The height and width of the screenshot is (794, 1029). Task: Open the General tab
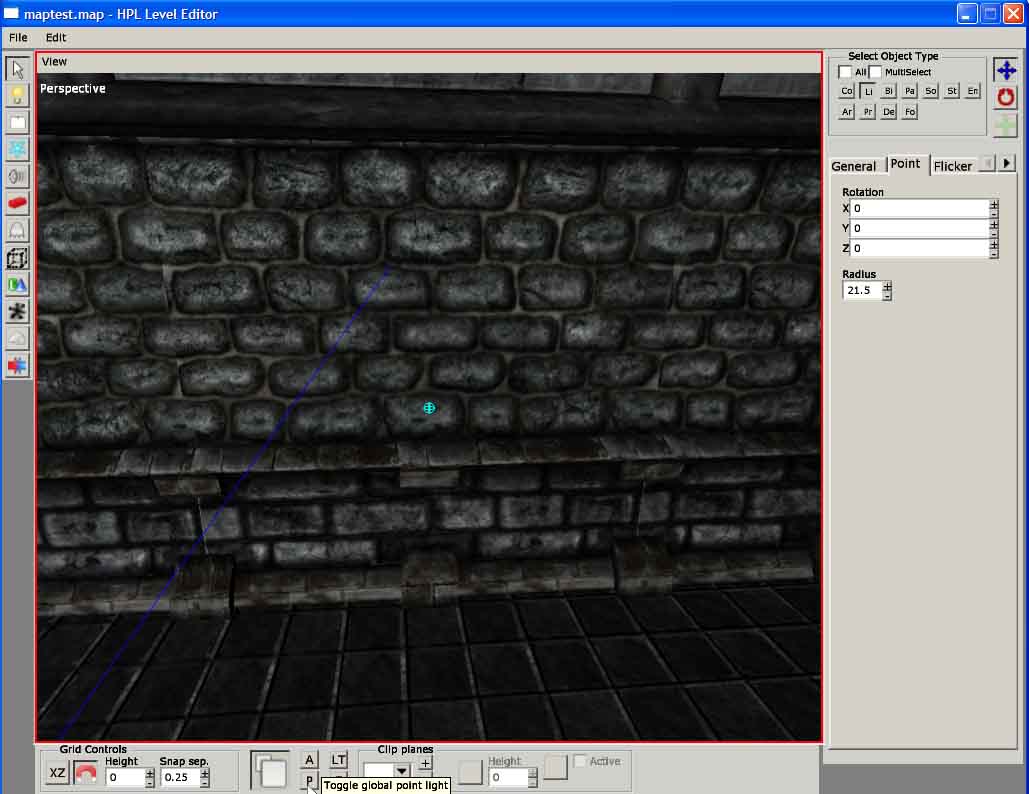pos(854,166)
